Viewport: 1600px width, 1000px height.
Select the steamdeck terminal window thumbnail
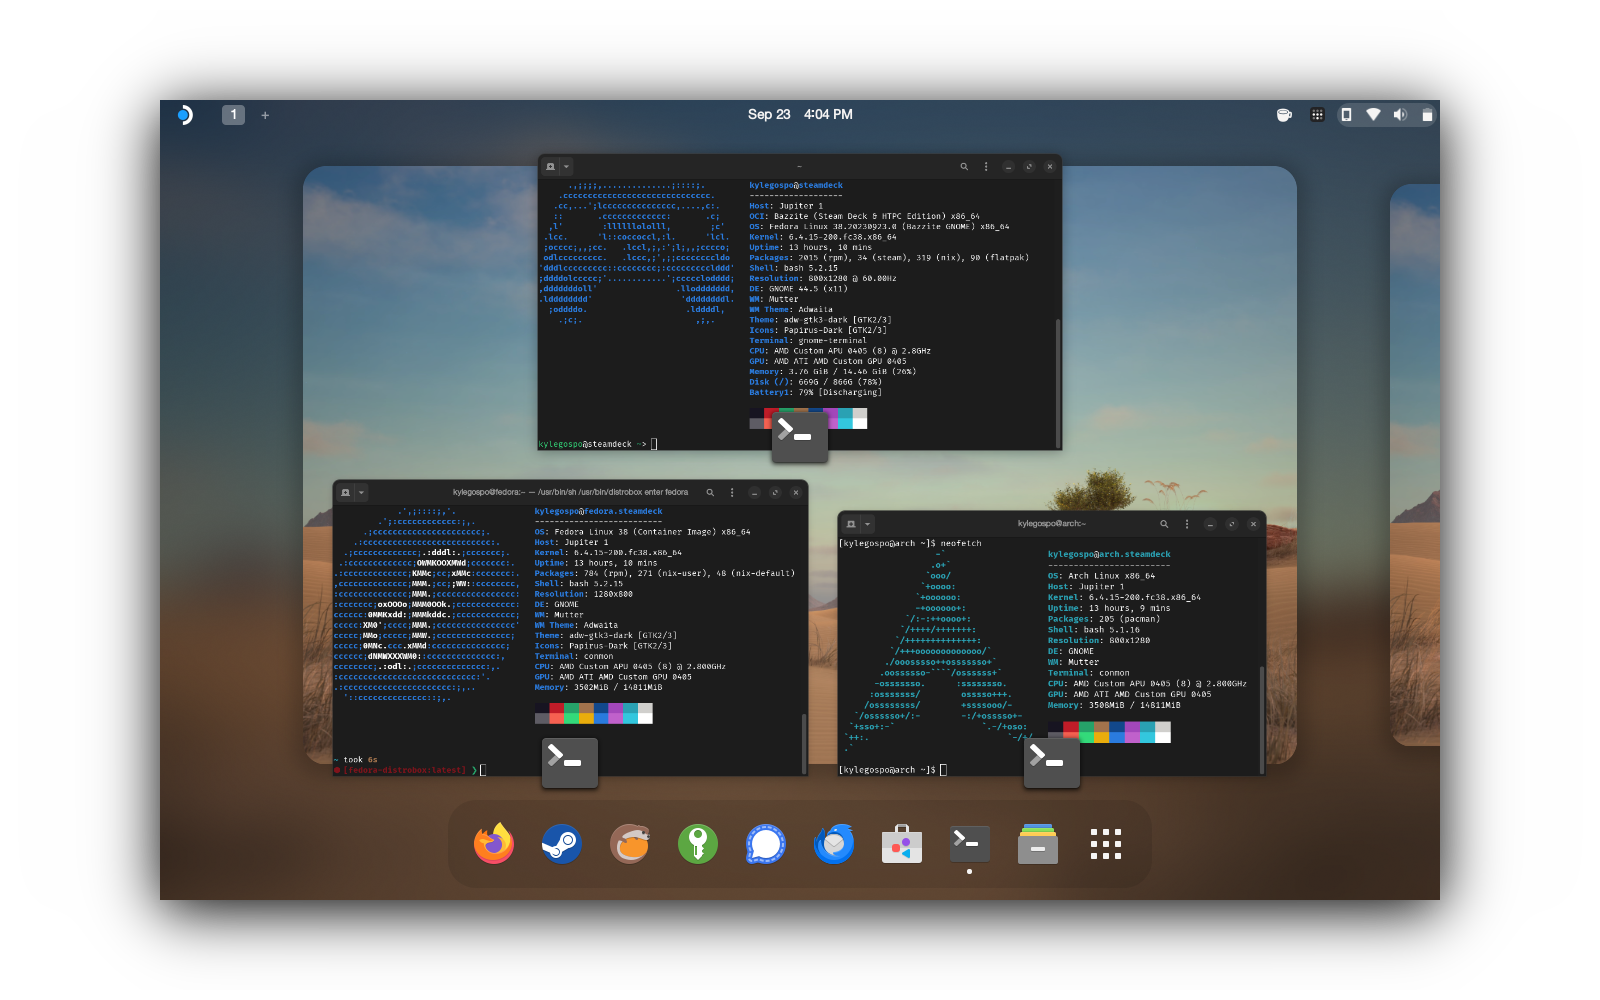click(800, 302)
